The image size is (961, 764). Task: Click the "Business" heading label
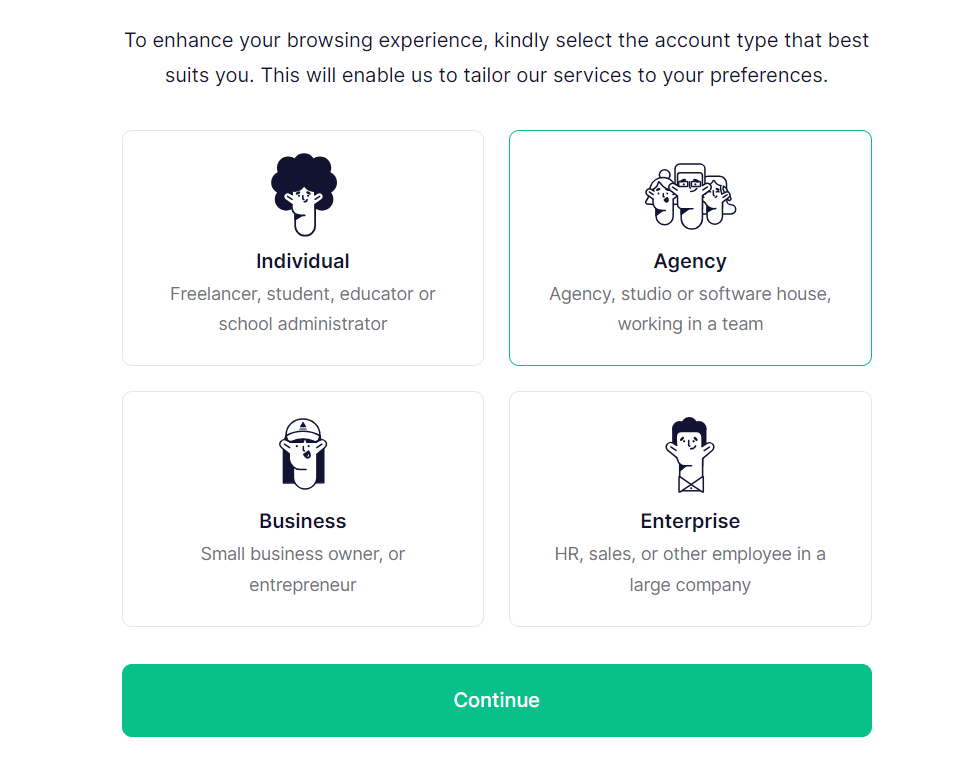(303, 521)
